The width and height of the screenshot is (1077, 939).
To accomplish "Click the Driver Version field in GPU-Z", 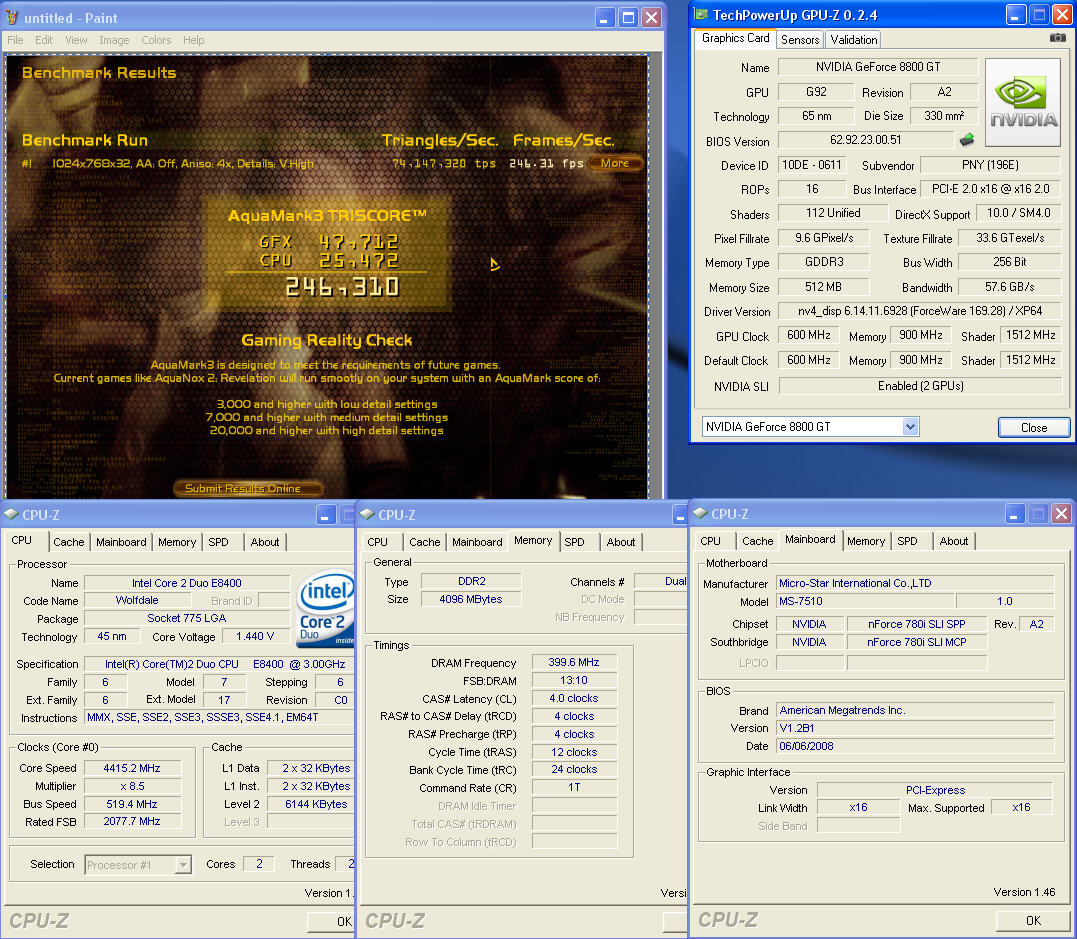I will [x=920, y=311].
